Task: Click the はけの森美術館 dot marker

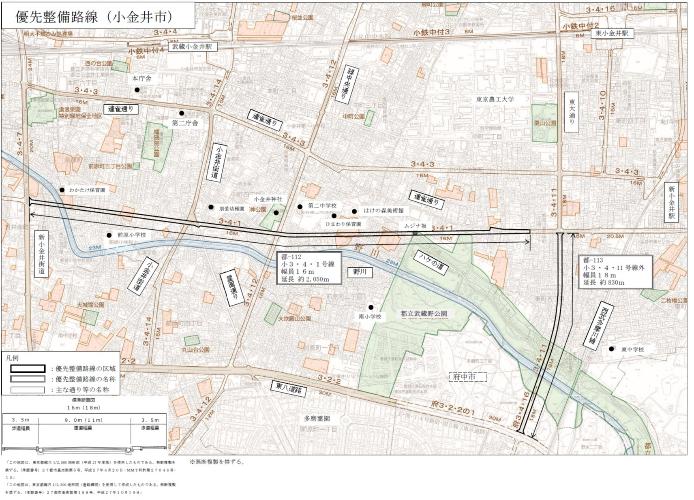Action: click(354, 213)
